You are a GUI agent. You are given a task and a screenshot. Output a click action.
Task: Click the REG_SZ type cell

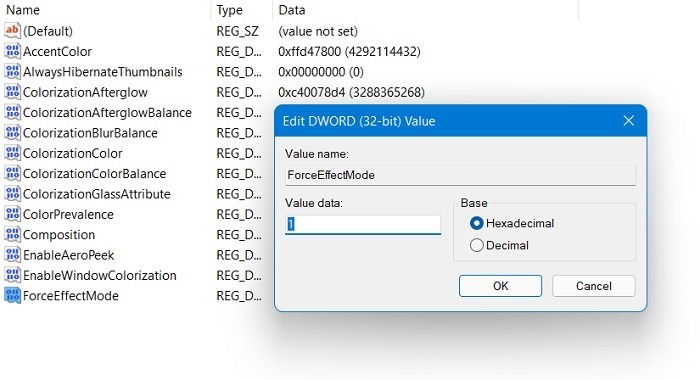pos(238,31)
